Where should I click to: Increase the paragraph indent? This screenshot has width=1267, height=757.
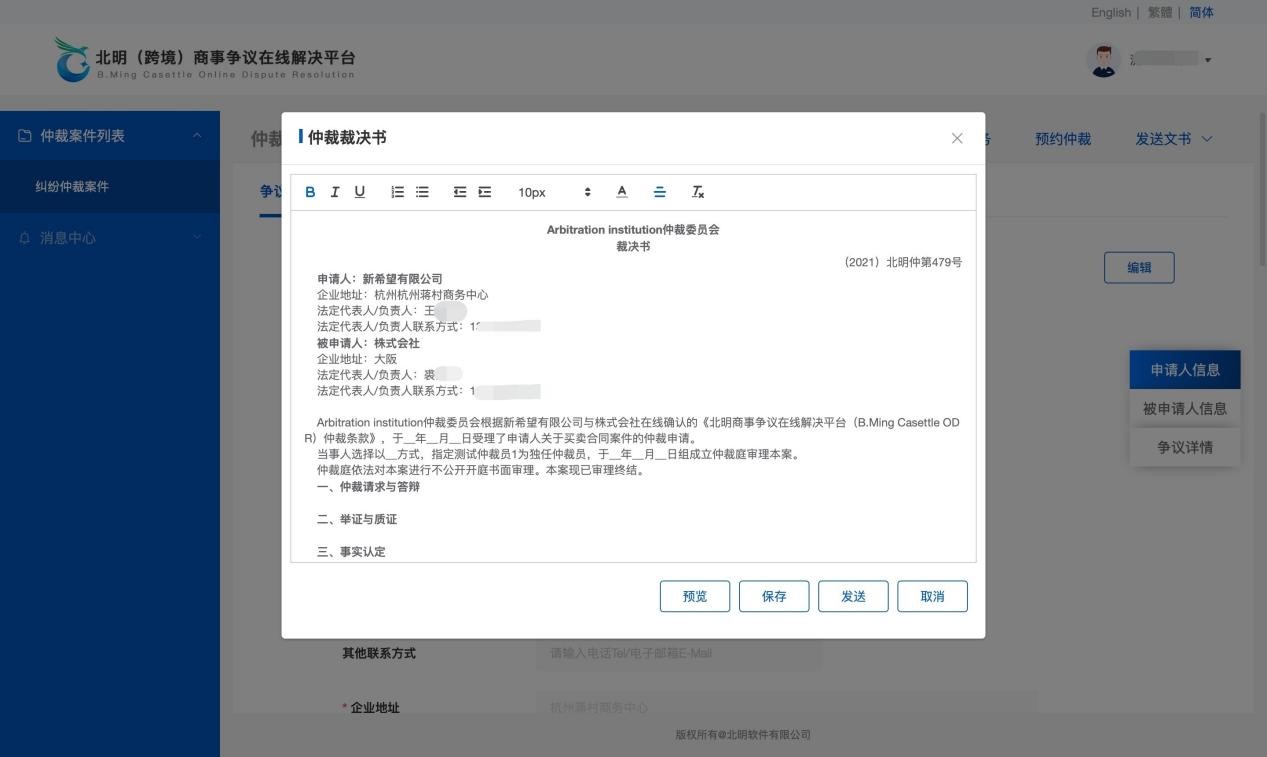[x=485, y=192]
